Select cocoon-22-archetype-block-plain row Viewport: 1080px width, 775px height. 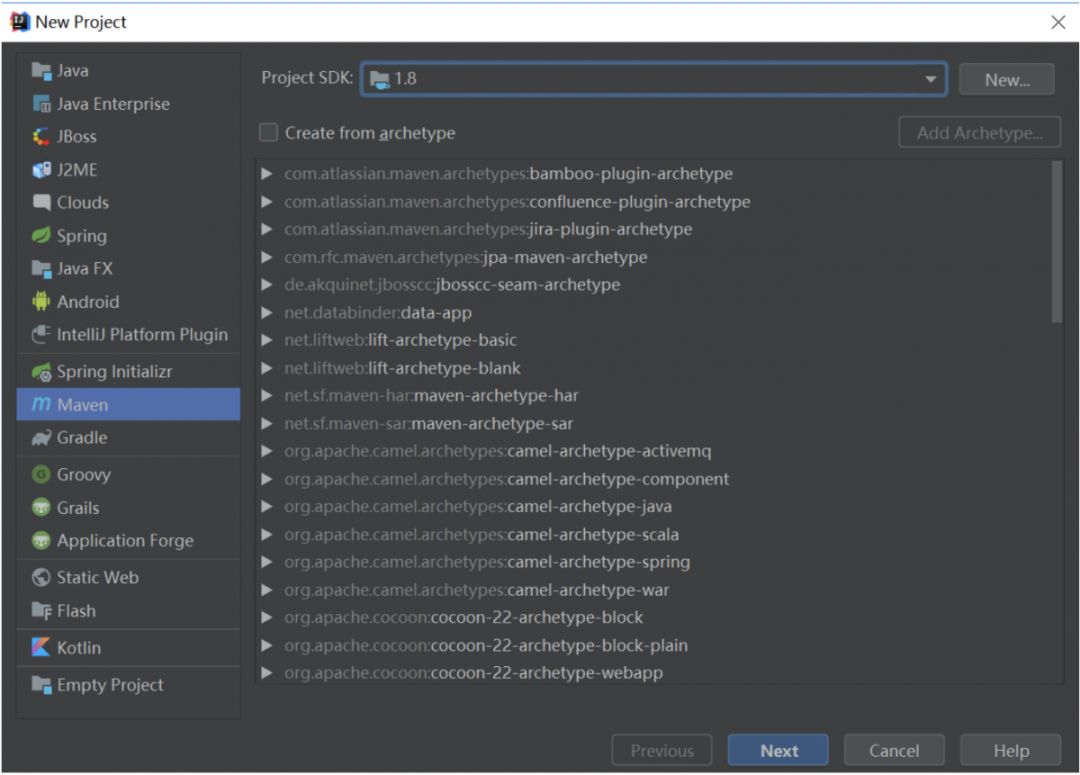[660, 645]
